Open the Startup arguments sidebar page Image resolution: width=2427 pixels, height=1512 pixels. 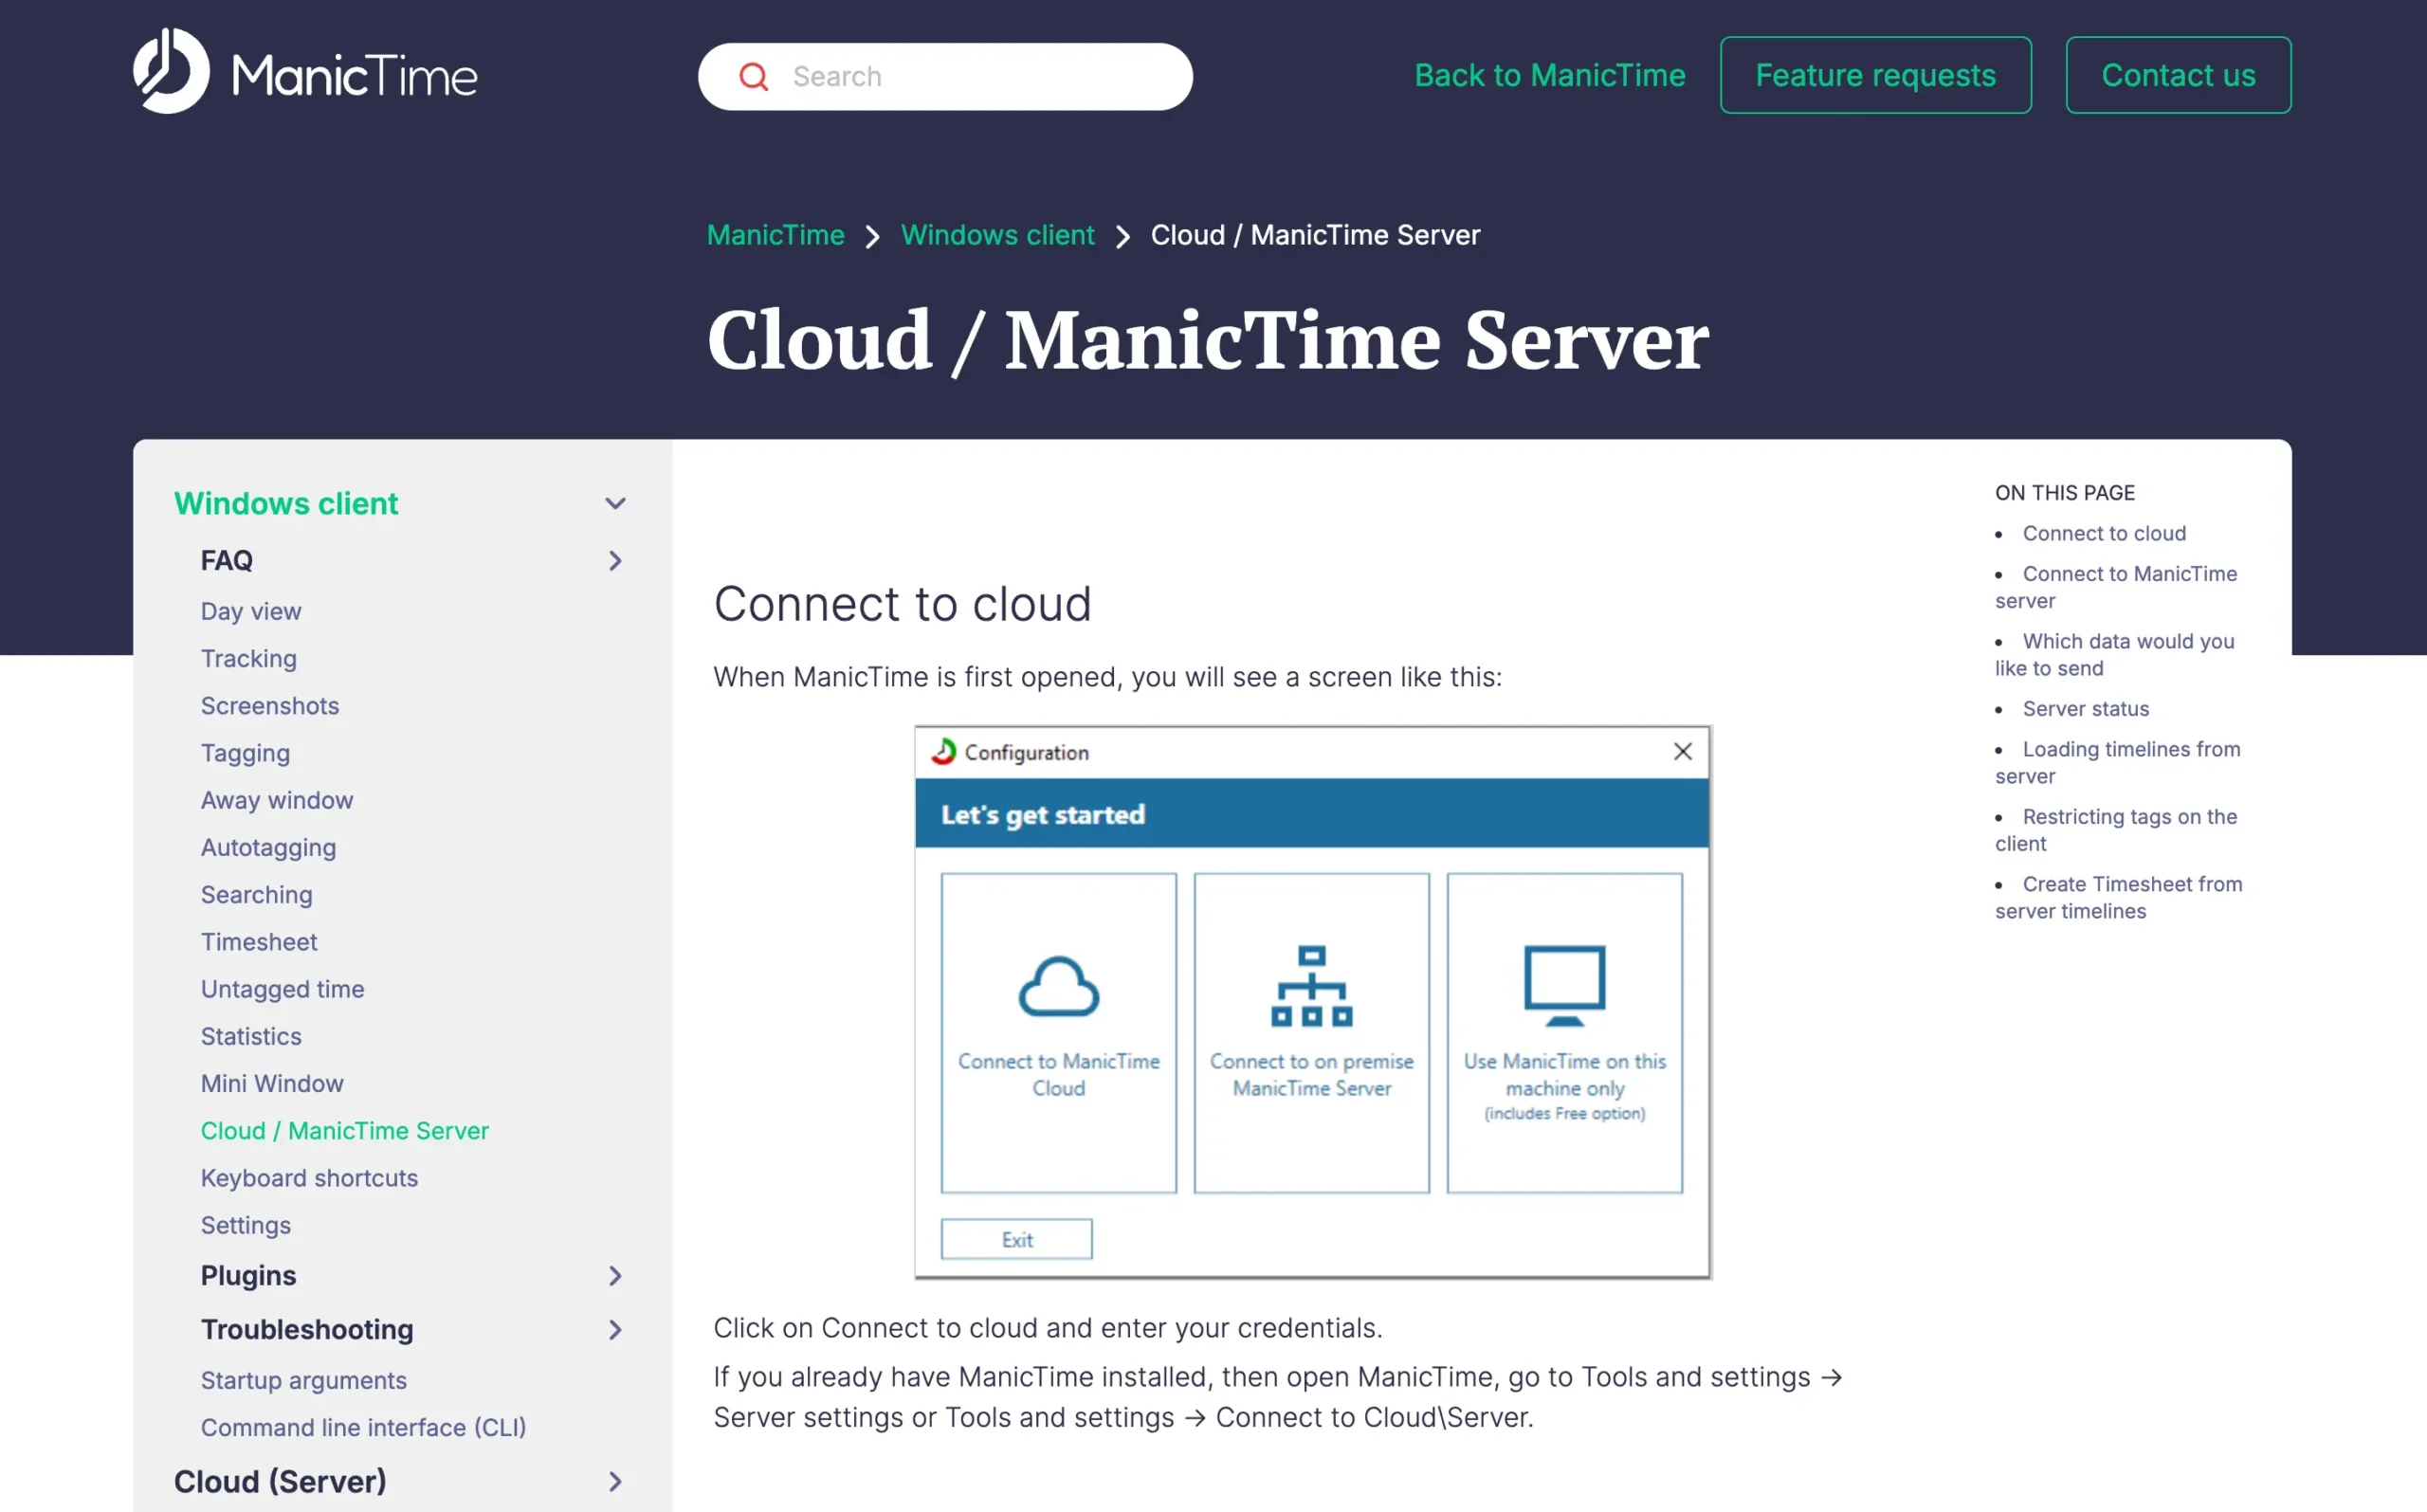pyautogui.click(x=304, y=1381)
